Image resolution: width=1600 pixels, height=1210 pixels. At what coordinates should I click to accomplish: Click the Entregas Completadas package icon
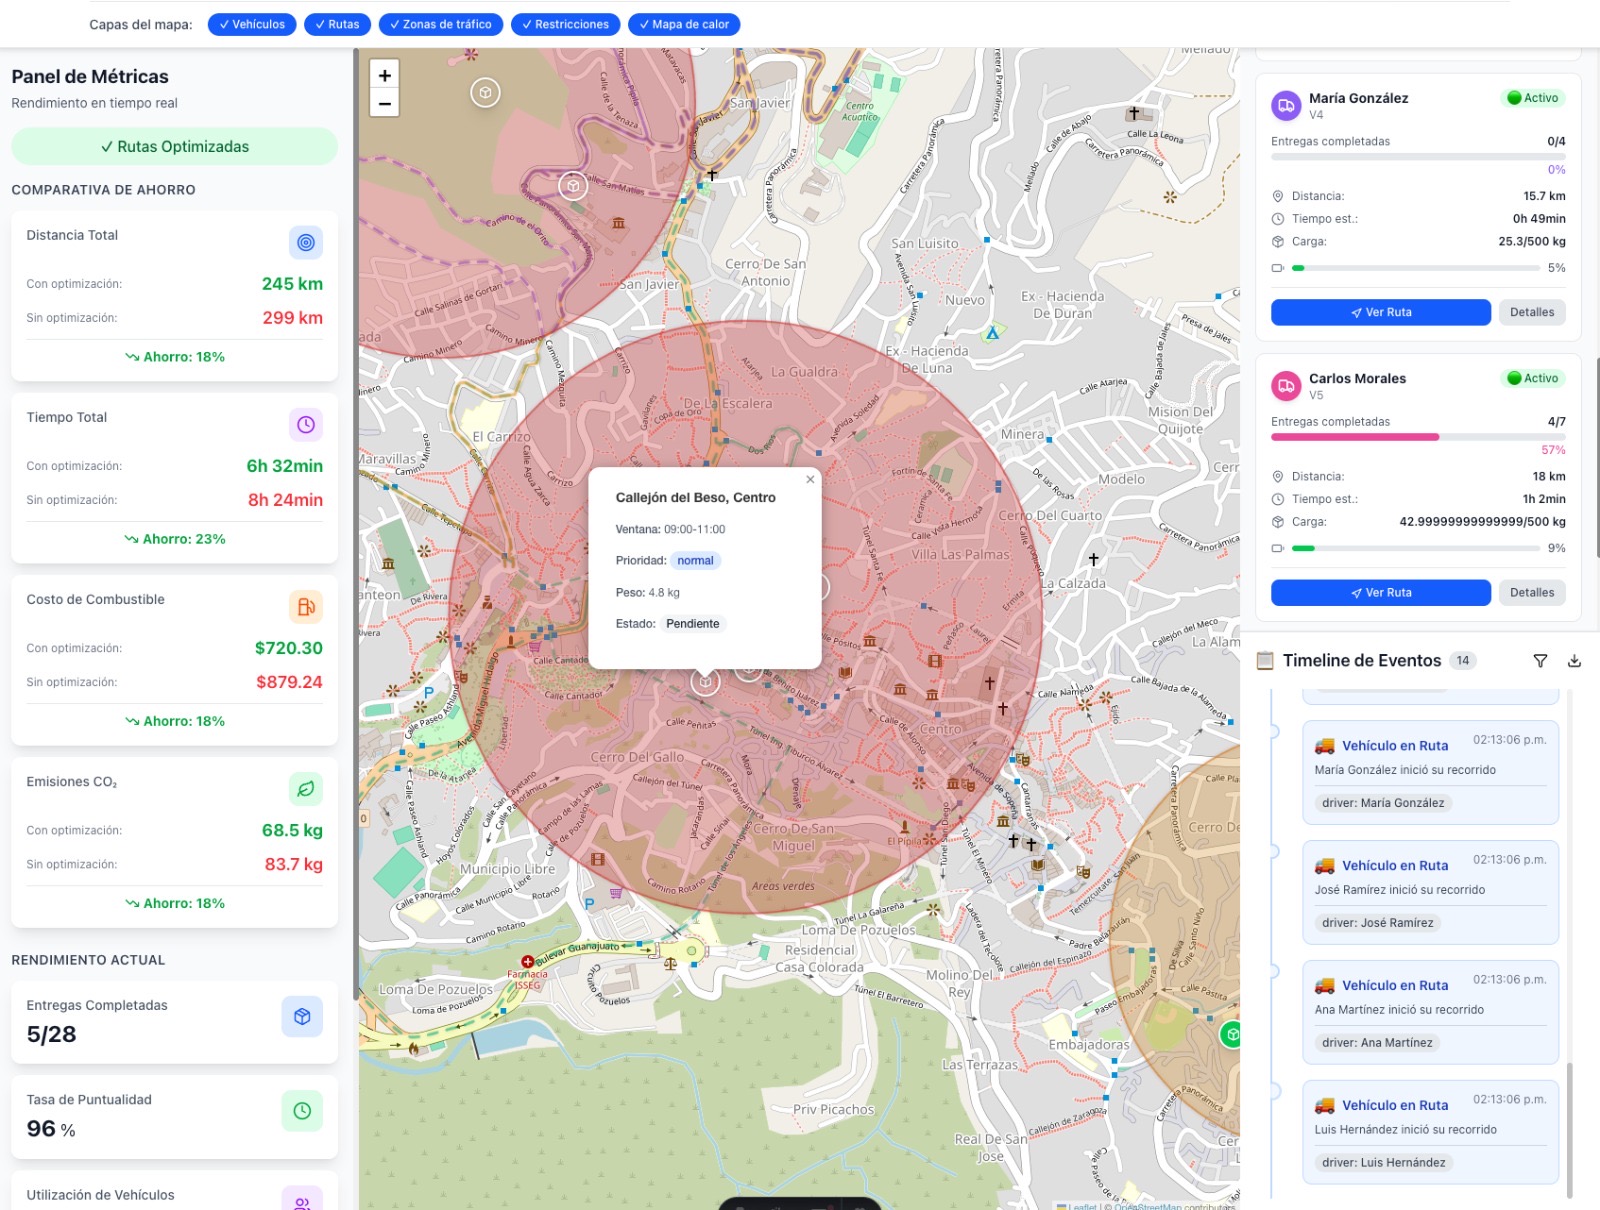pos(302,1016)
